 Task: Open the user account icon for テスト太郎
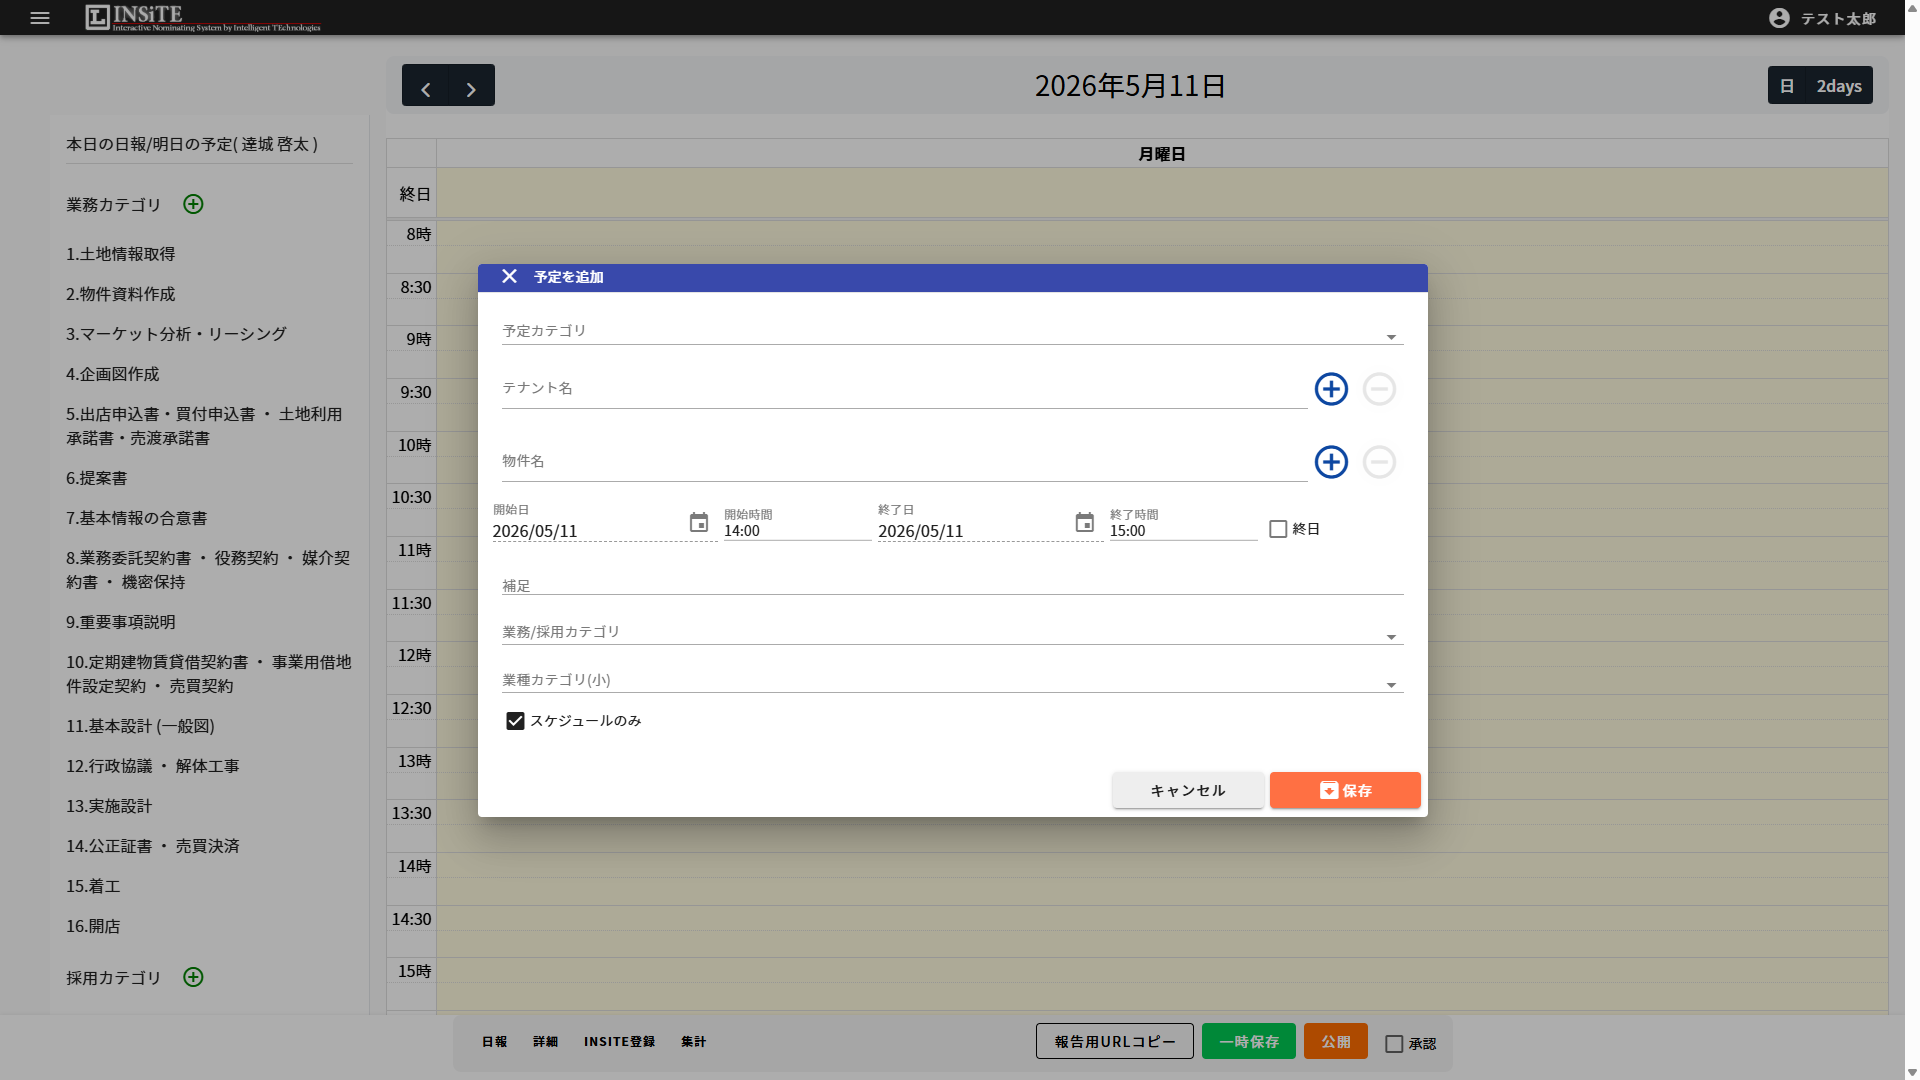1779,18
